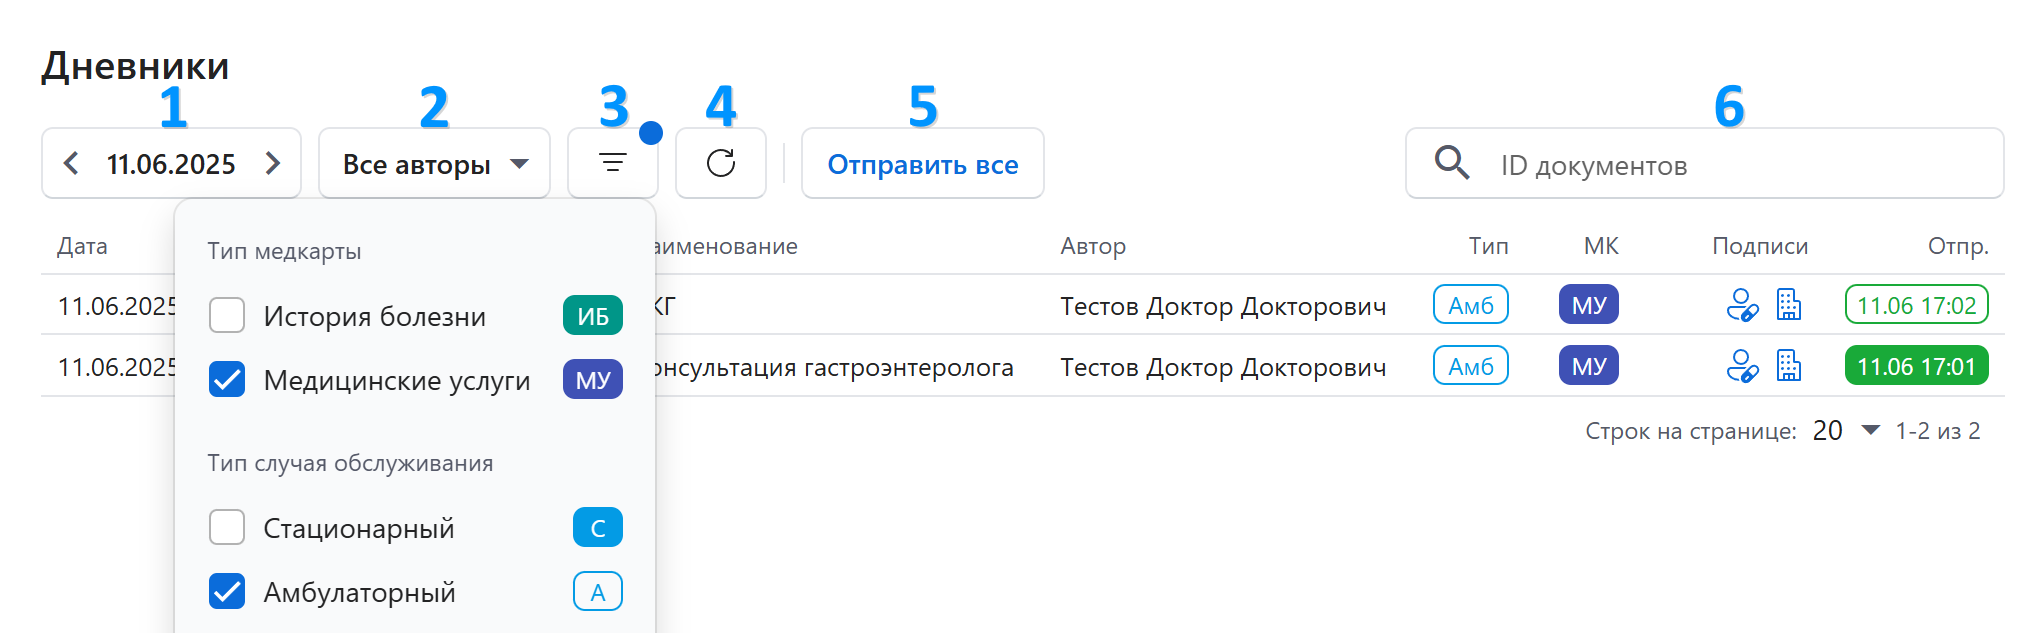Click the green 11.06 17:01 status badge
The width and height of the screenshot is (2043, 633).
tap(1916, 366)
